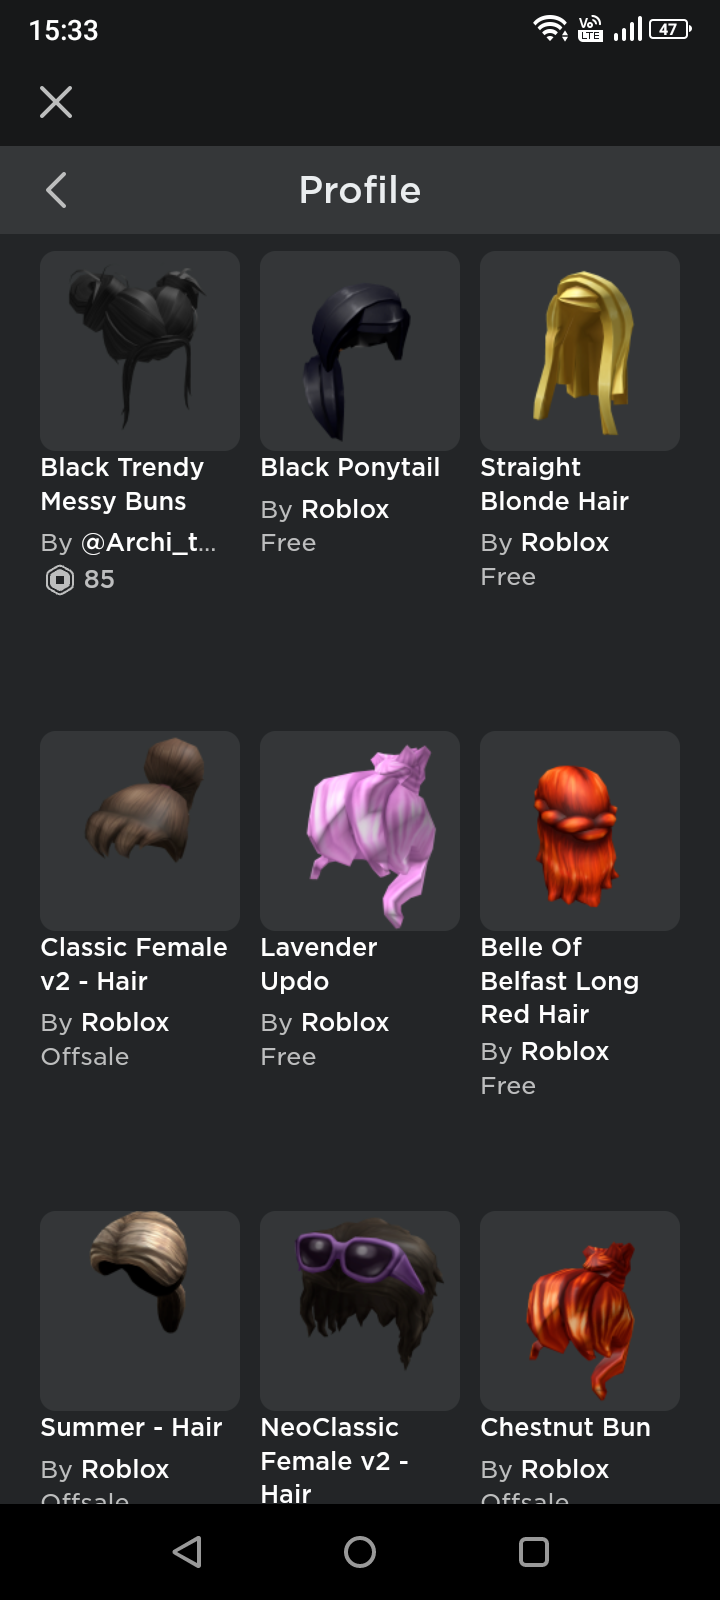The image size is (720, 1600).
Task: Open Black Trendy Messy Buns thumbnail
Action: tap(140, 351)
